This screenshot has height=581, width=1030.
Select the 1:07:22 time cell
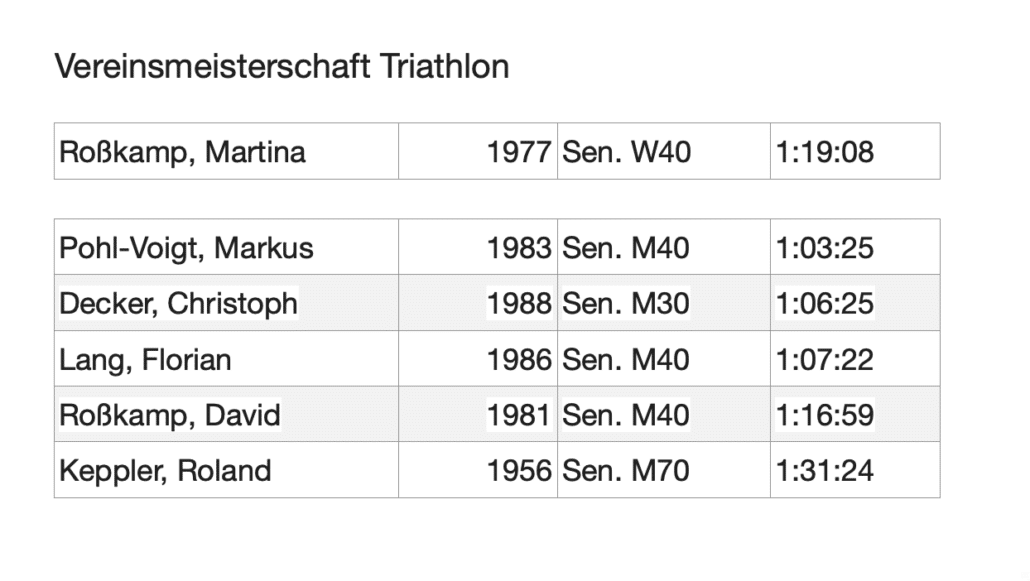(855, 359)
